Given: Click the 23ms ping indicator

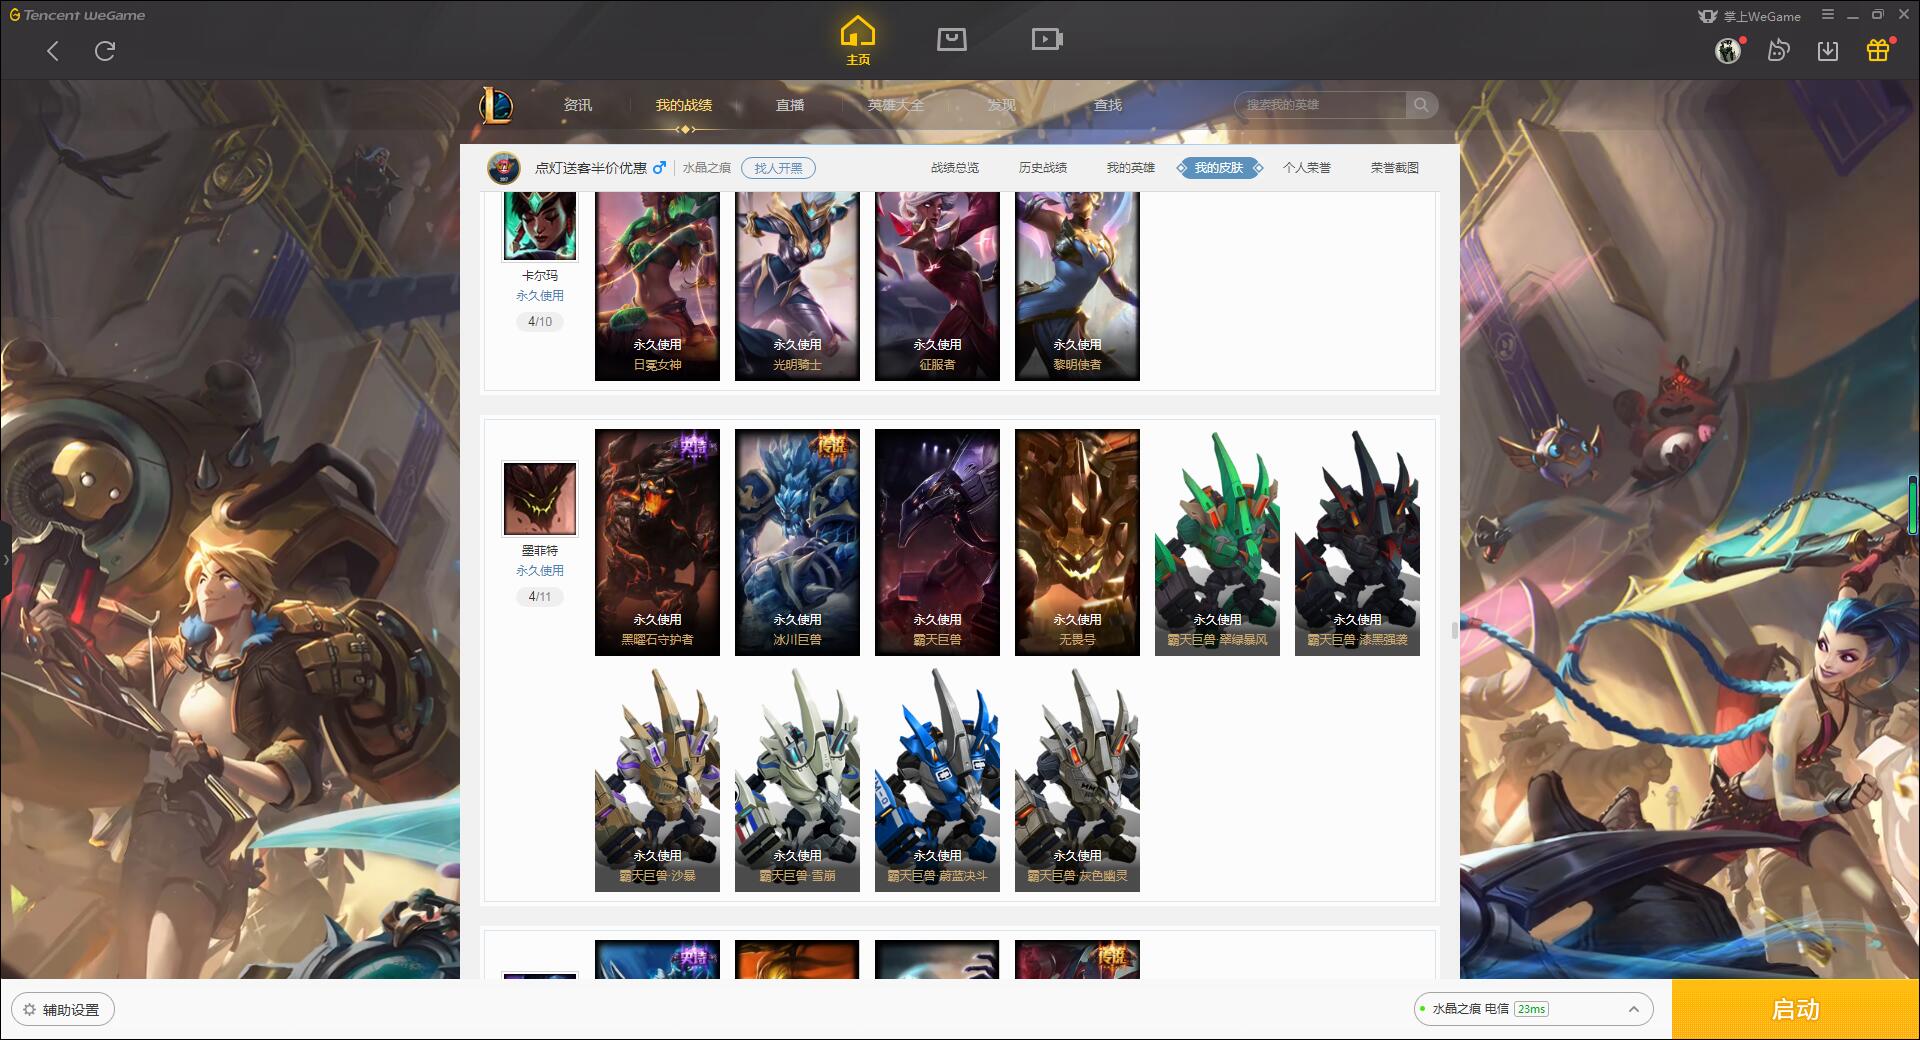Looking at the screenshot, I should point(1531,1010).
